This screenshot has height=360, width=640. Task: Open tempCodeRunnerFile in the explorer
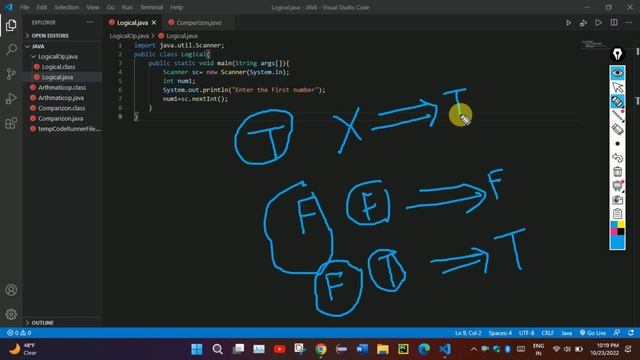[x=69, y=129]
